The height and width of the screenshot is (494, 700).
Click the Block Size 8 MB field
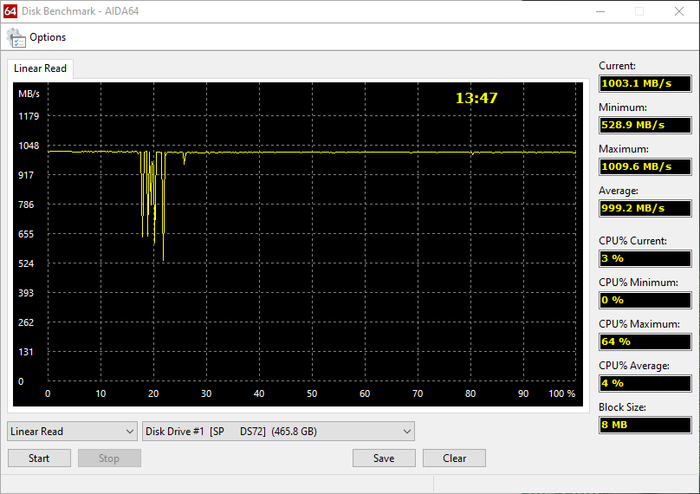click(644, 426)
